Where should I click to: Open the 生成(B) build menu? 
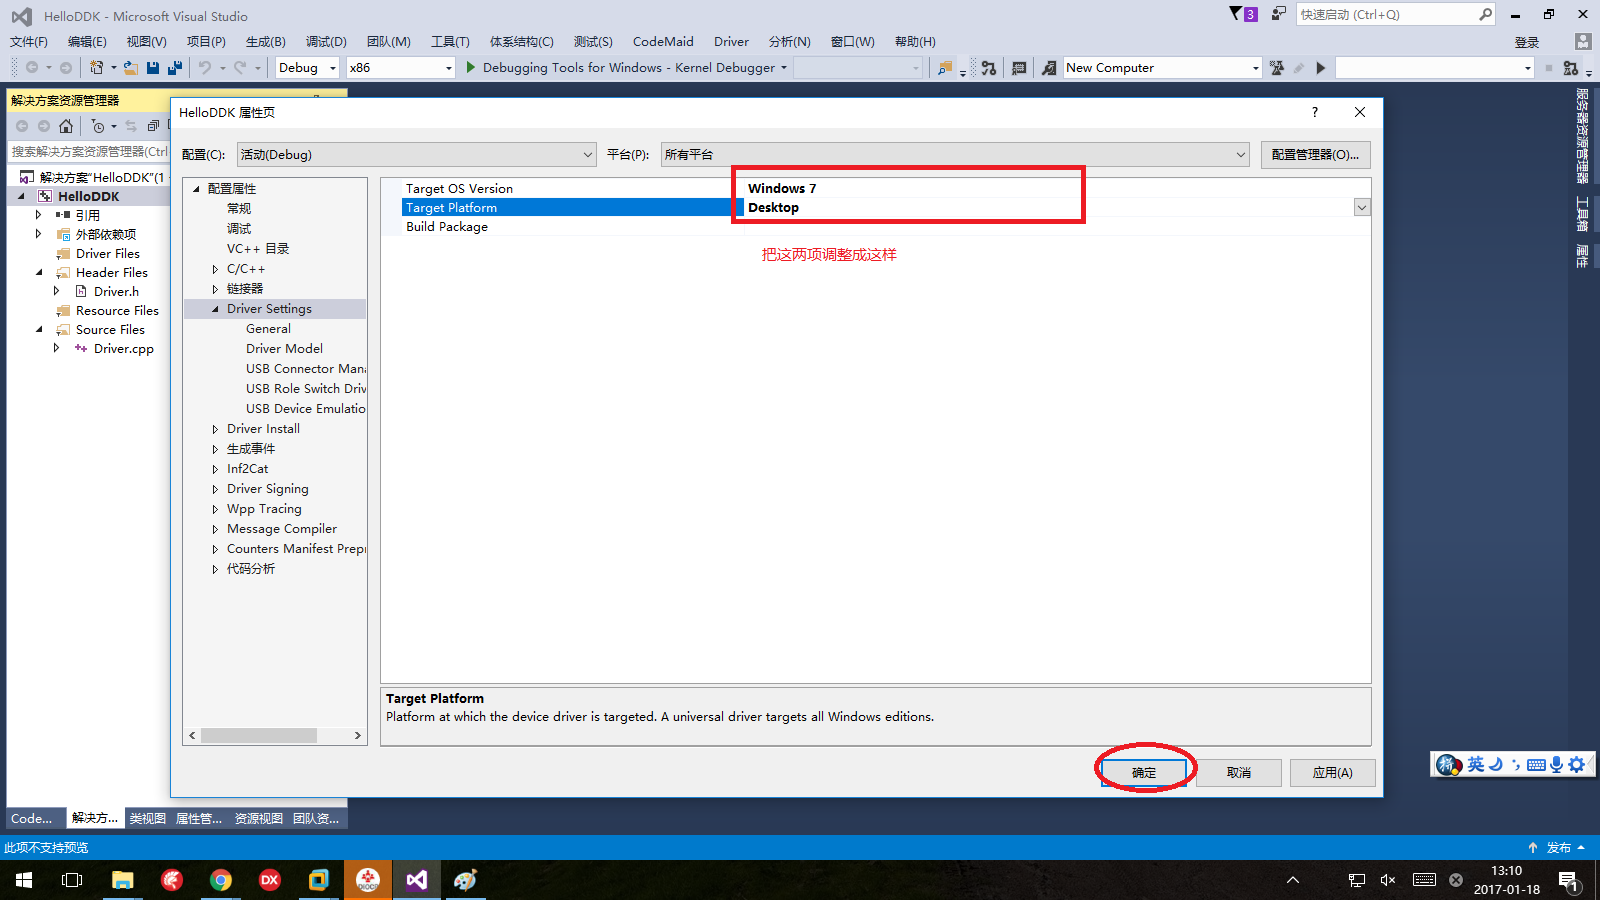(266, 42)
